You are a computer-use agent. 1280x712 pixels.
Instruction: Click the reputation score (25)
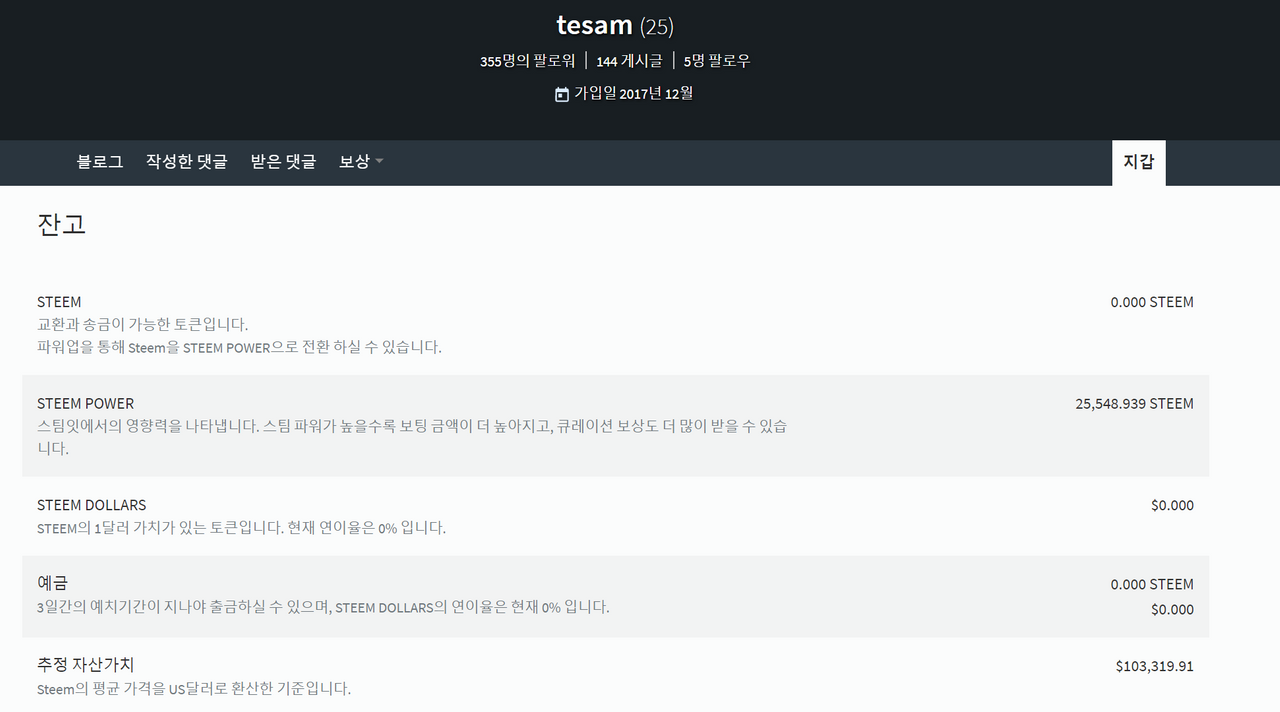click(657, 27)
